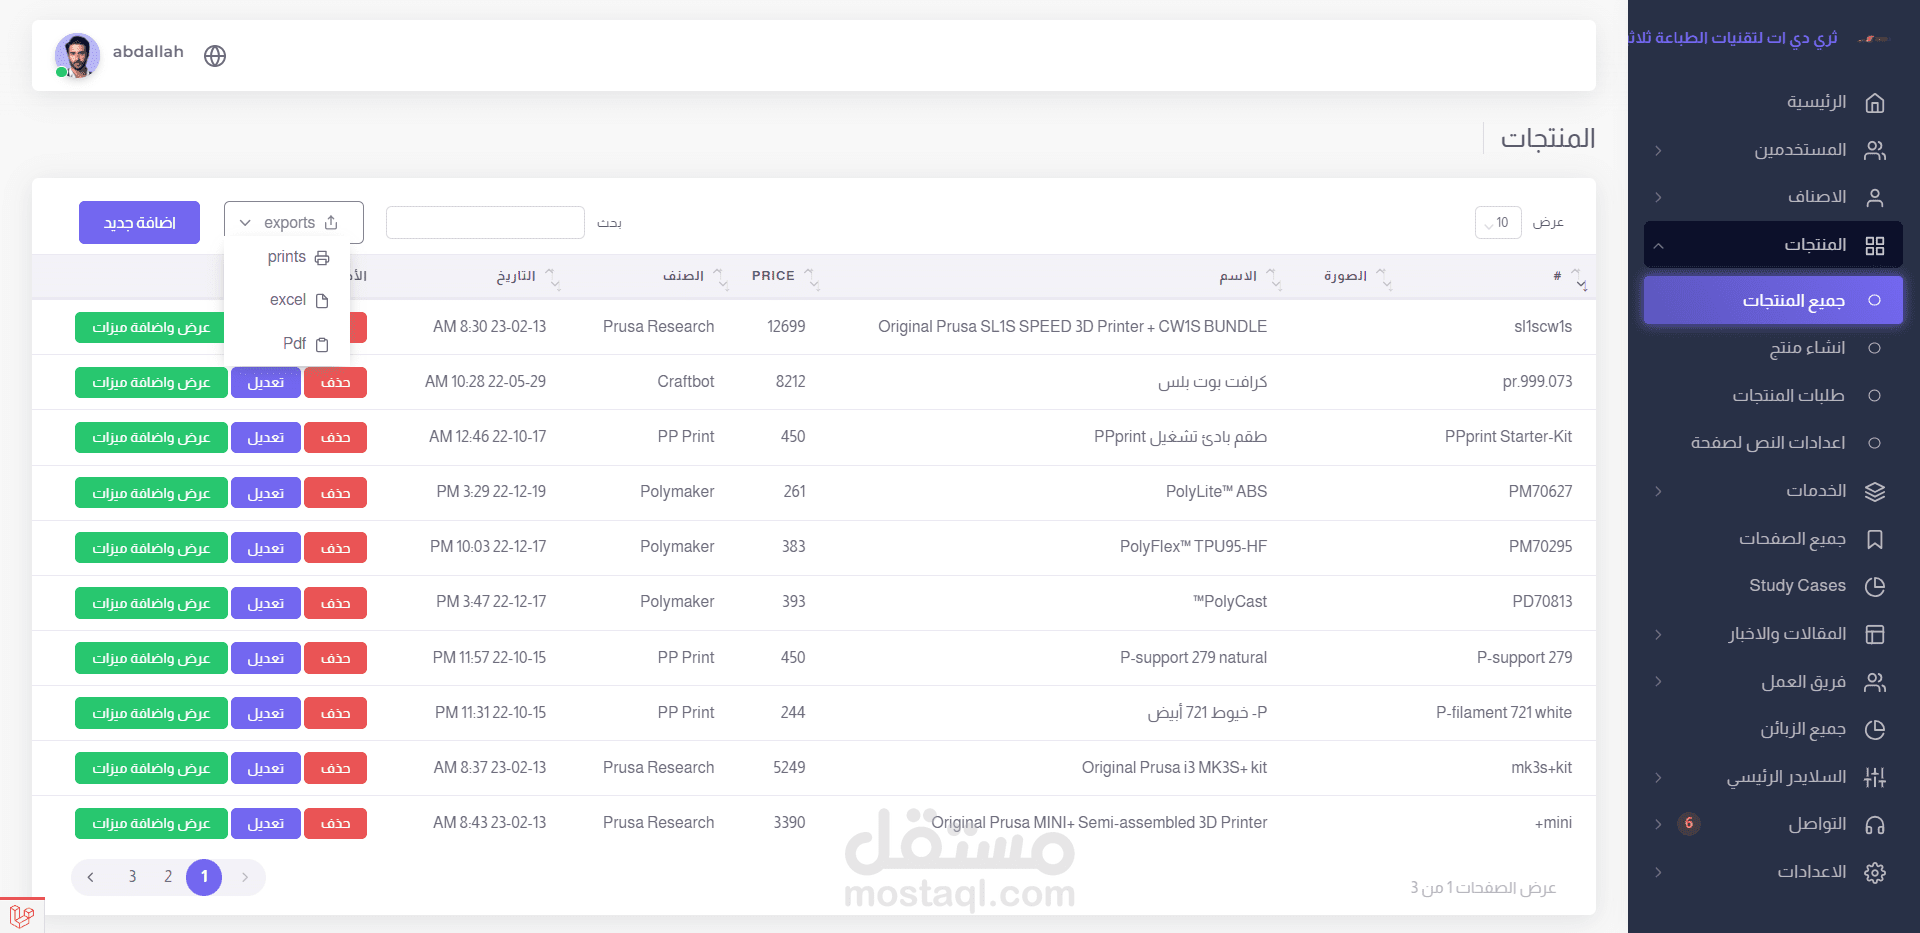Go to page 2 in pagination
This screenshot has height=933, width=1920.
click(x=168, y=877)
